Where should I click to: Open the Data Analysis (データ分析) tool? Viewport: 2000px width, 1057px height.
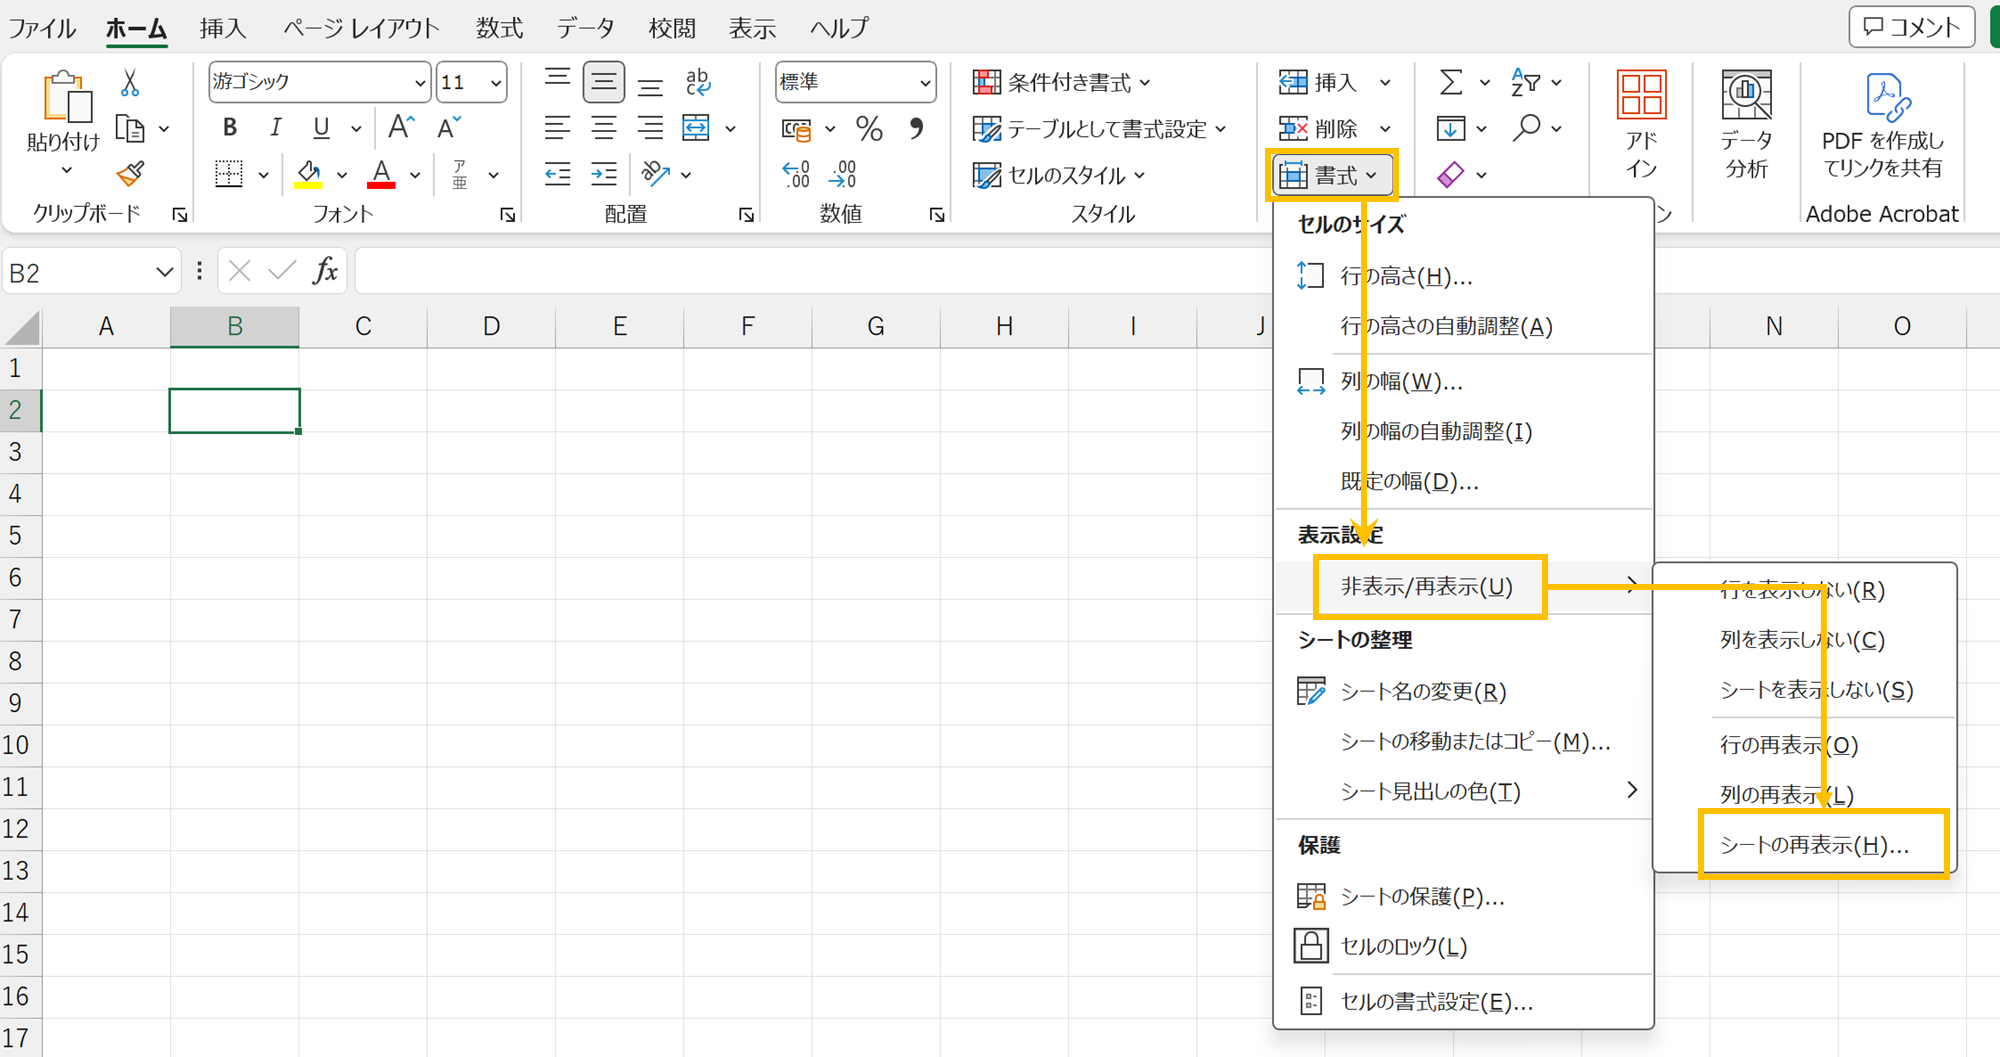pyautogui.click(x=1746, y=125)
